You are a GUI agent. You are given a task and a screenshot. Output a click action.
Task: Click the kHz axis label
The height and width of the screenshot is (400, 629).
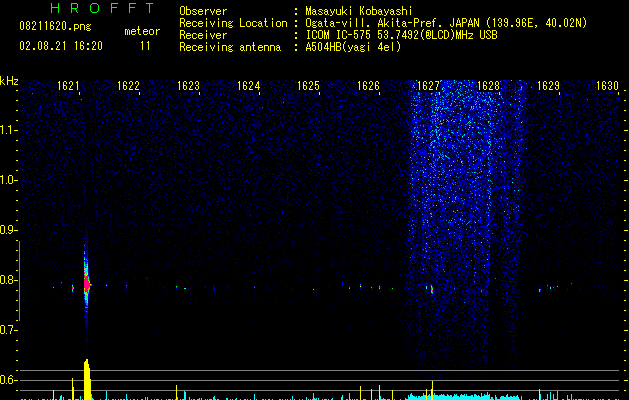point(9,81)
